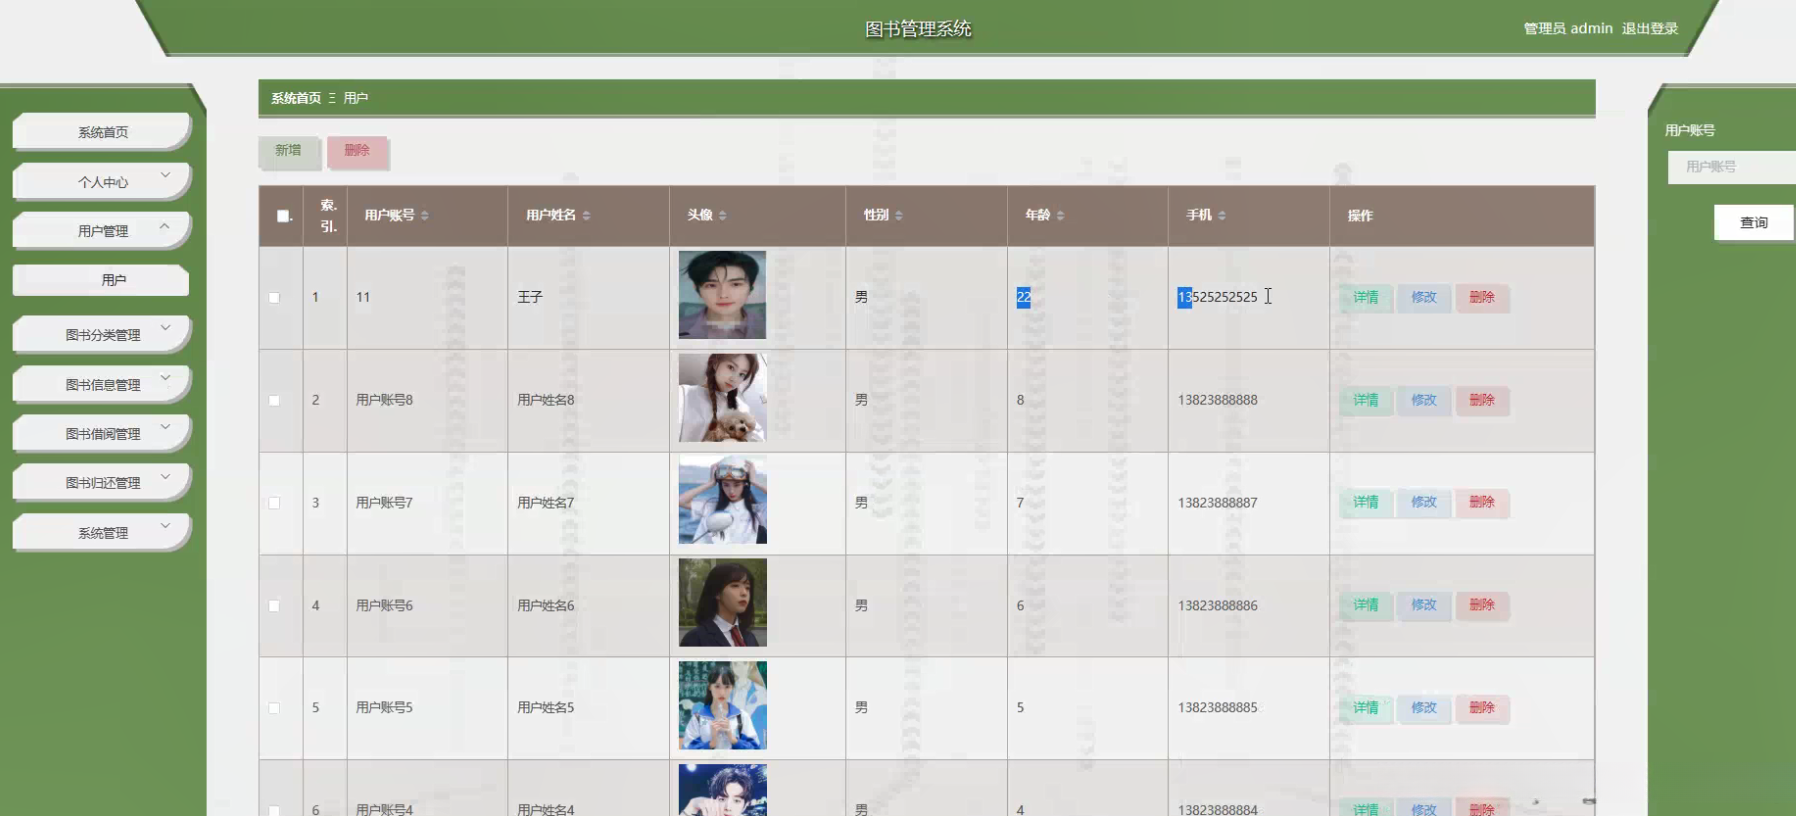Click 删除 for 用户账号6
The width and height of the screenshot is (1796, 816).
tap(1482, 605)
